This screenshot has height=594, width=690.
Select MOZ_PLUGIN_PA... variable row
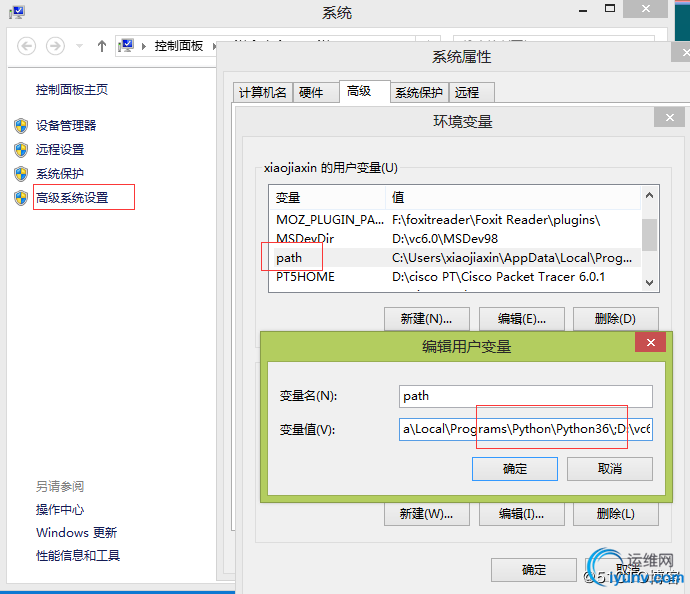[455, 220]
